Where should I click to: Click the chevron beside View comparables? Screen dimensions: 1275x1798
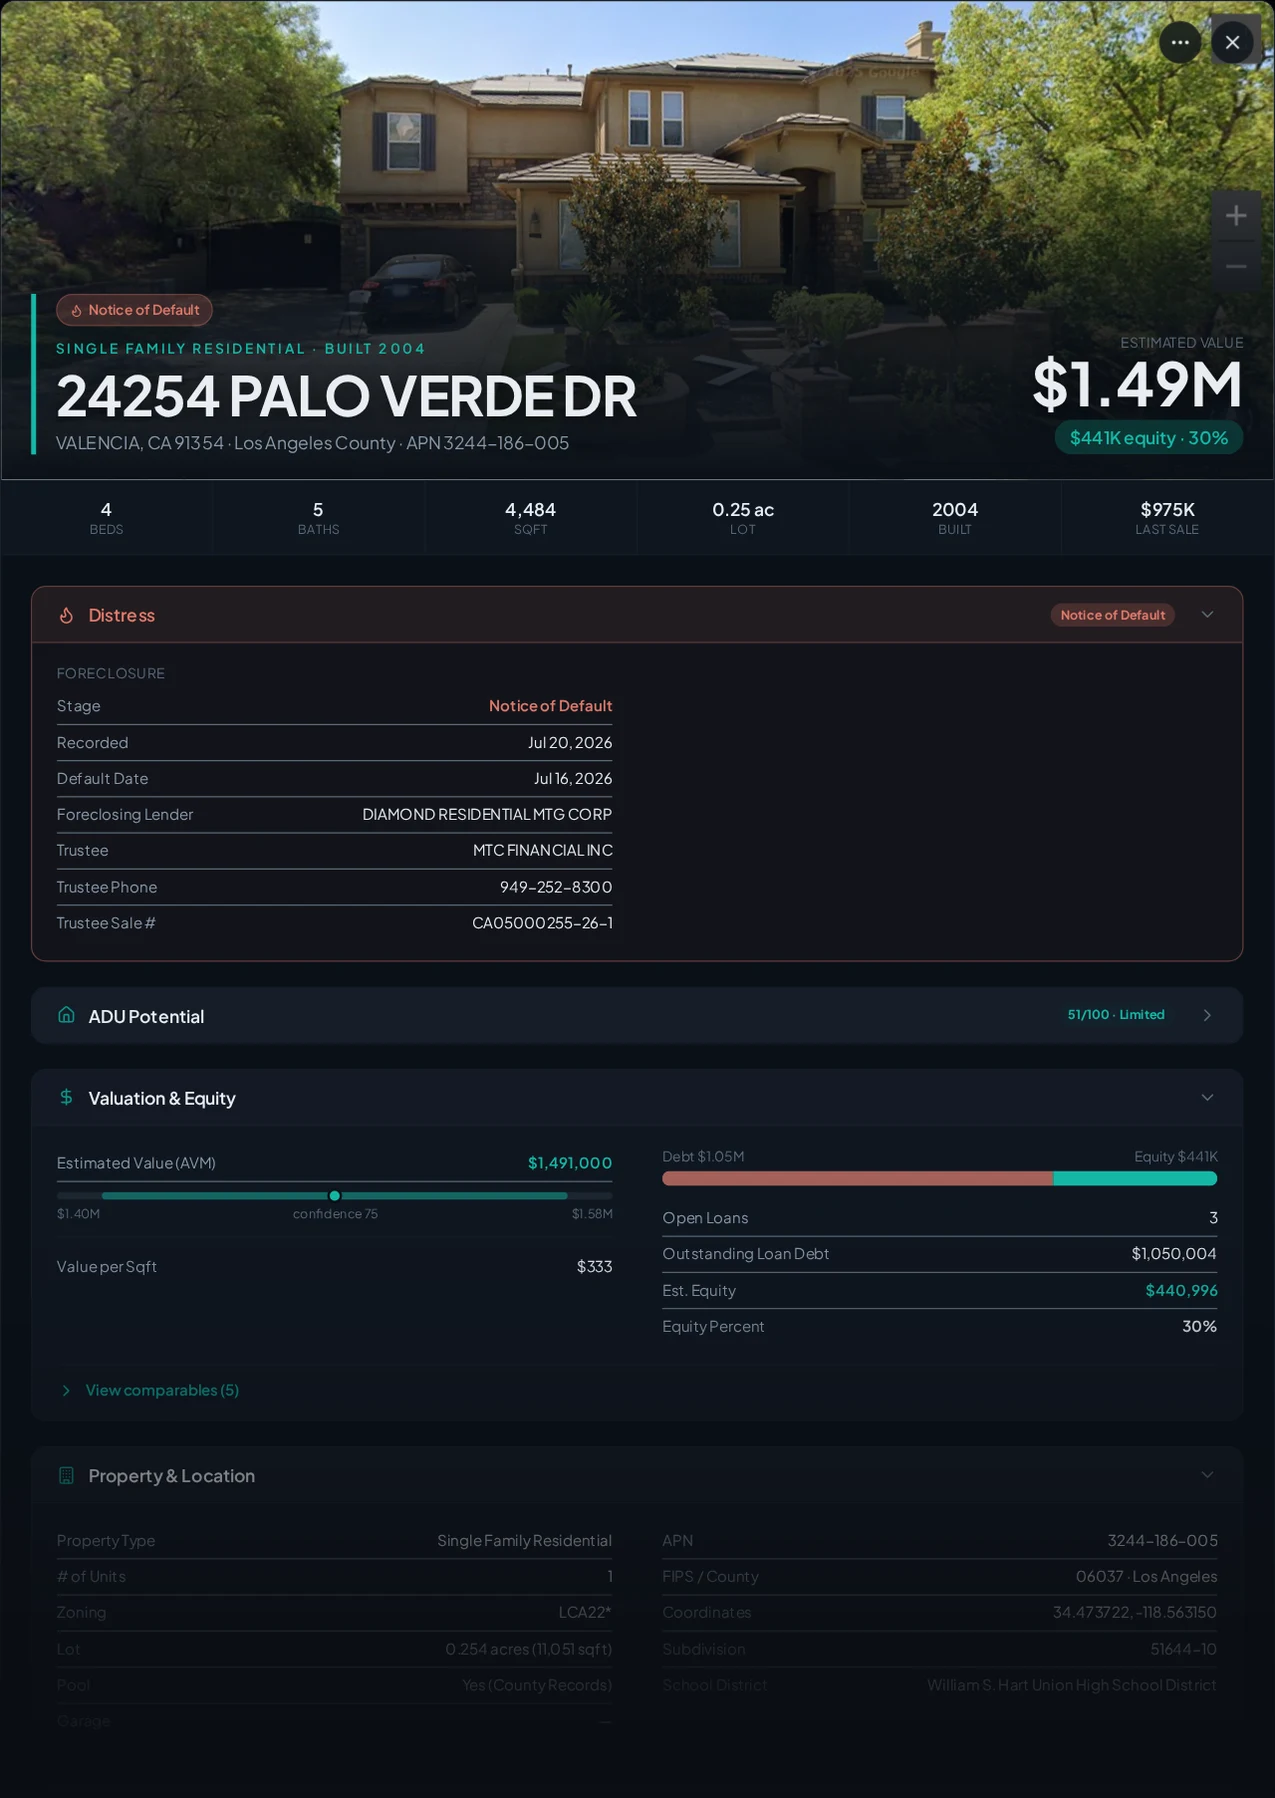66,1391
